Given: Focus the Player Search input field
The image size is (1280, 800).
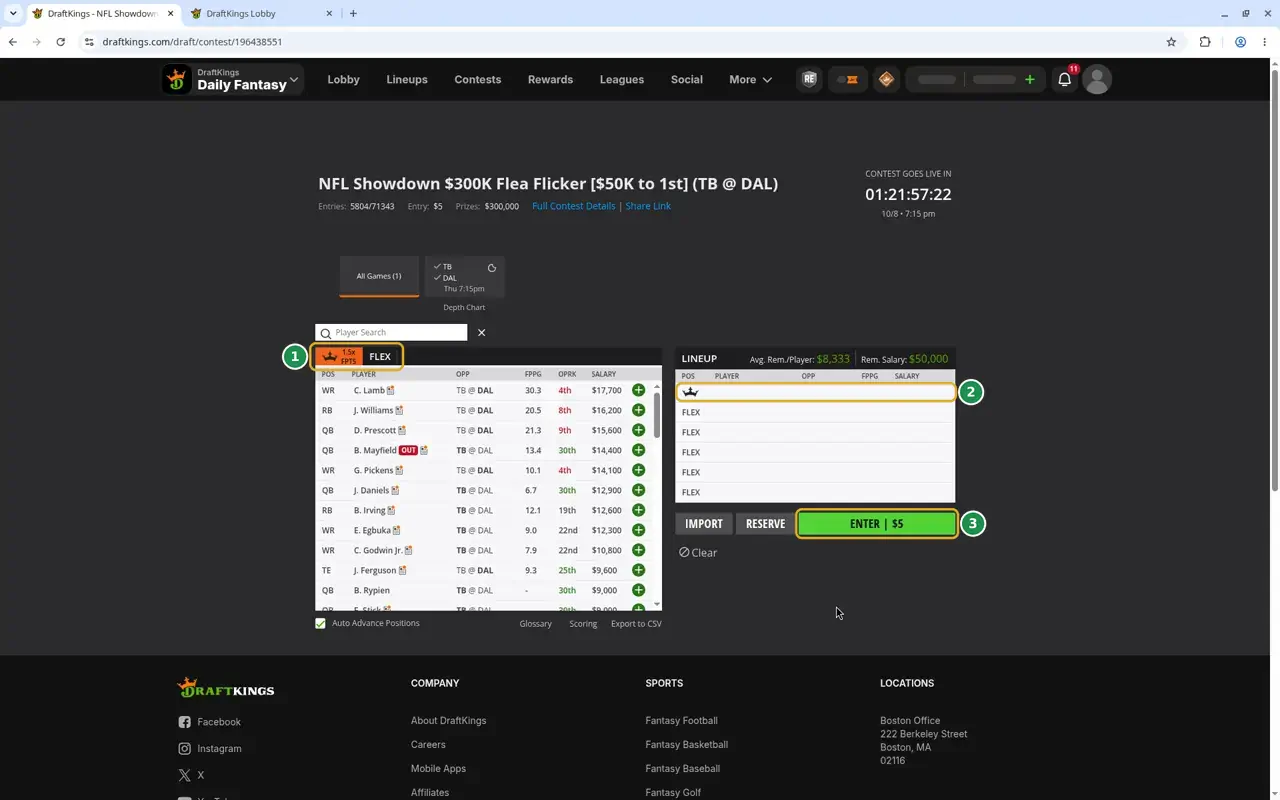Looking at the screenshot, I should point(391,332).
